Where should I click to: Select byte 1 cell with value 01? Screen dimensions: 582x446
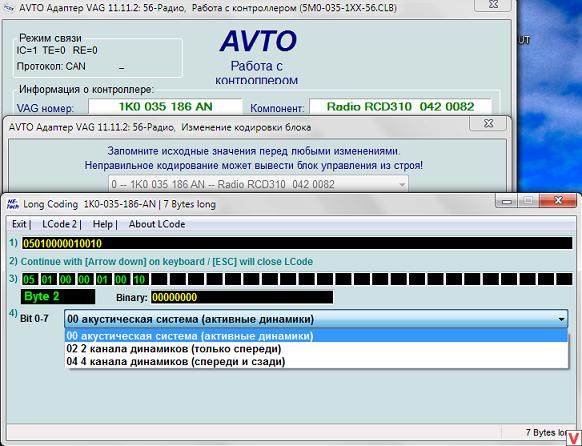(48, 279)
